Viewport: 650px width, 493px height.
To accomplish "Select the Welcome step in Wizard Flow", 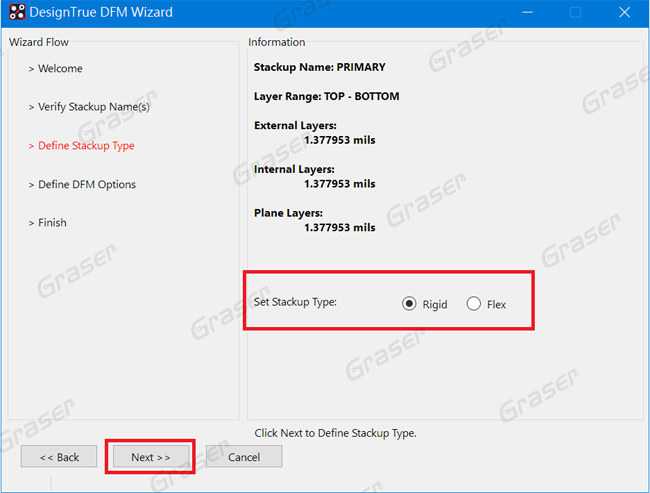I will pos(60,68).
